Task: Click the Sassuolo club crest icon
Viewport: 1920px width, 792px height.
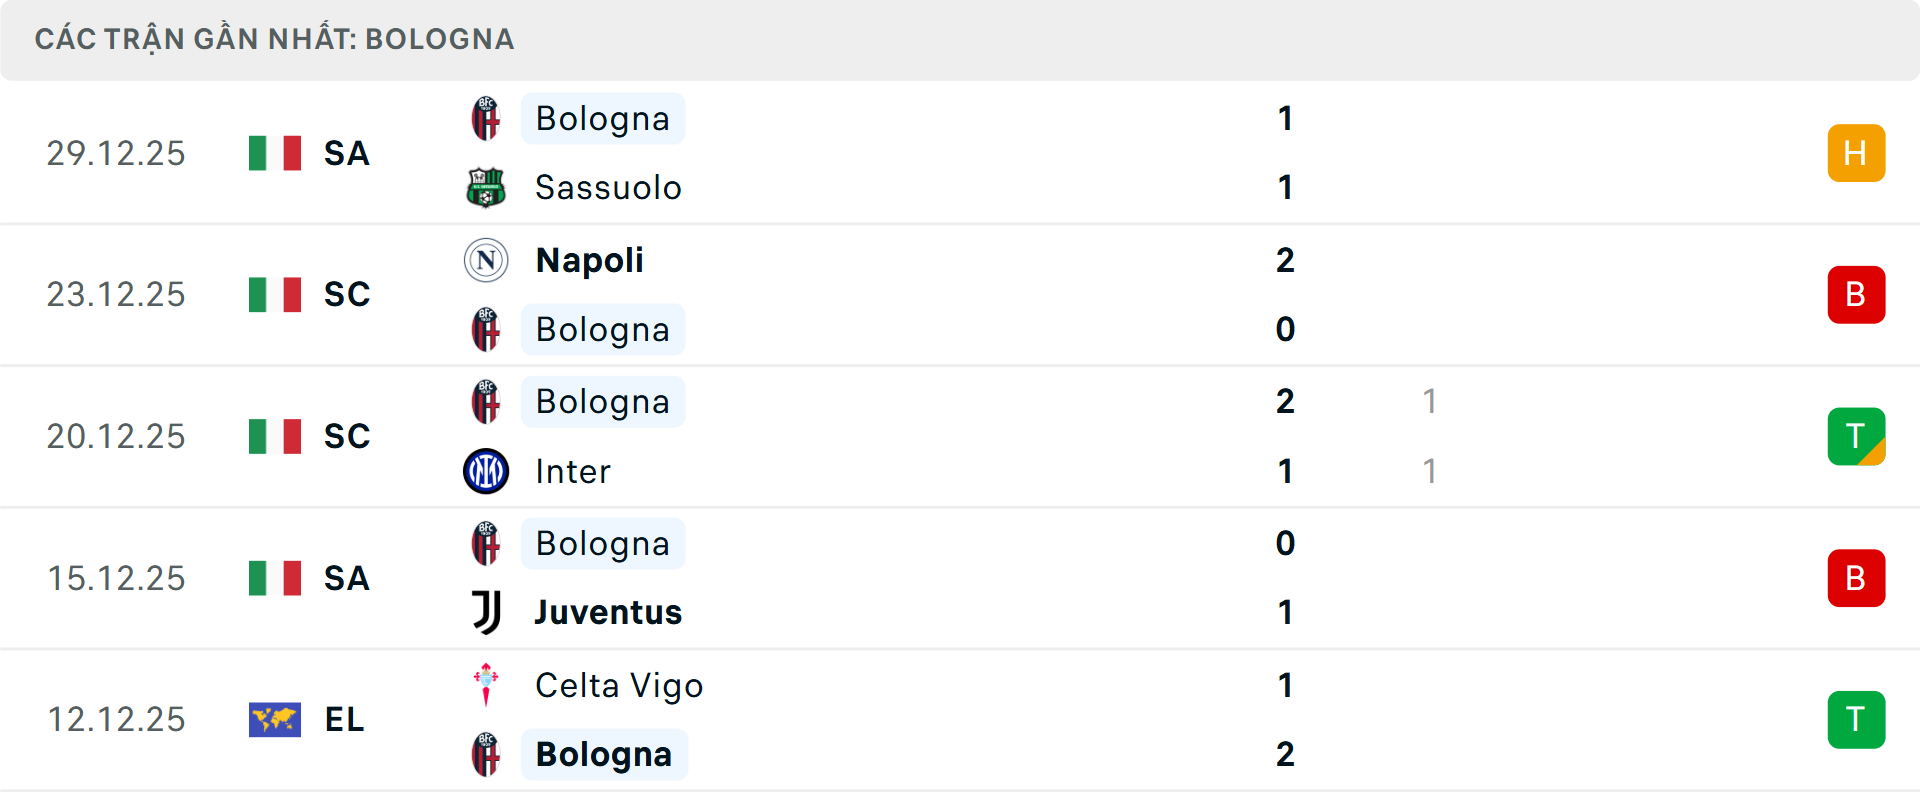Action: tap(486, 188)
